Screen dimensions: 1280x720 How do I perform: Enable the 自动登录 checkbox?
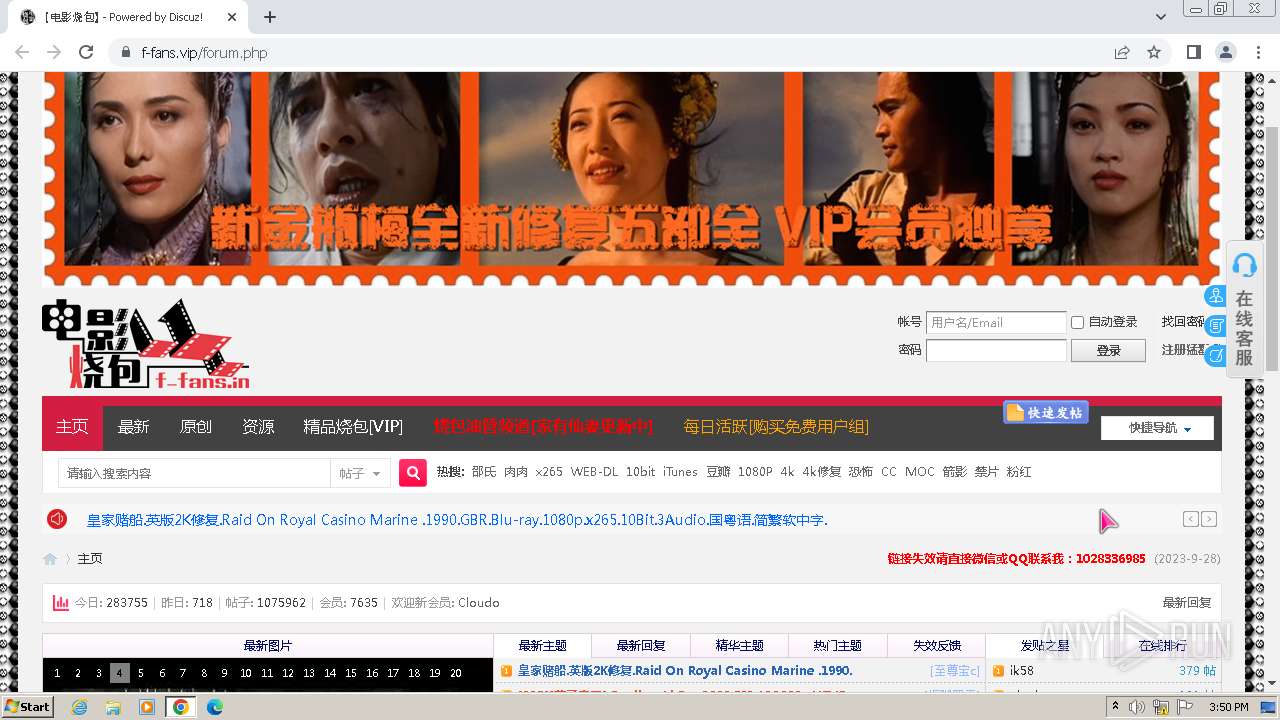pyautogui.click(x=1077, y=322)
